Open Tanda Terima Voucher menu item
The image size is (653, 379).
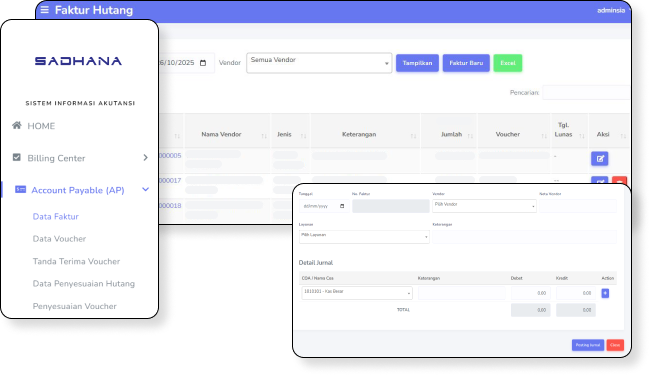(x=76, y=261)
